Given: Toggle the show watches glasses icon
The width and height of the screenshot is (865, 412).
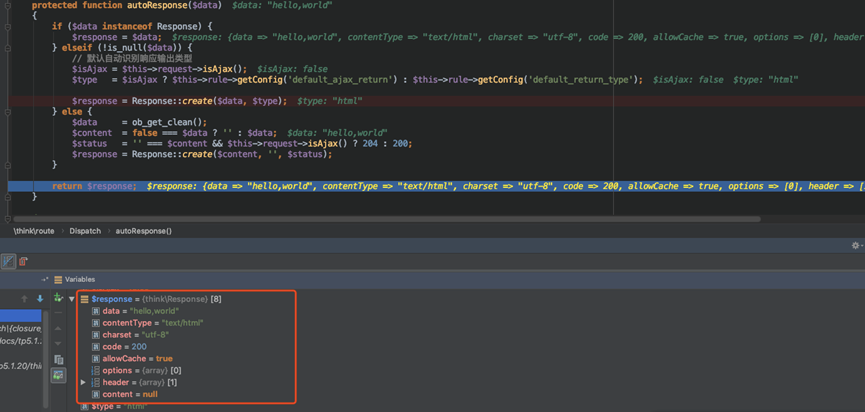Looking at the screenshot, I should (x=58, y=375).
